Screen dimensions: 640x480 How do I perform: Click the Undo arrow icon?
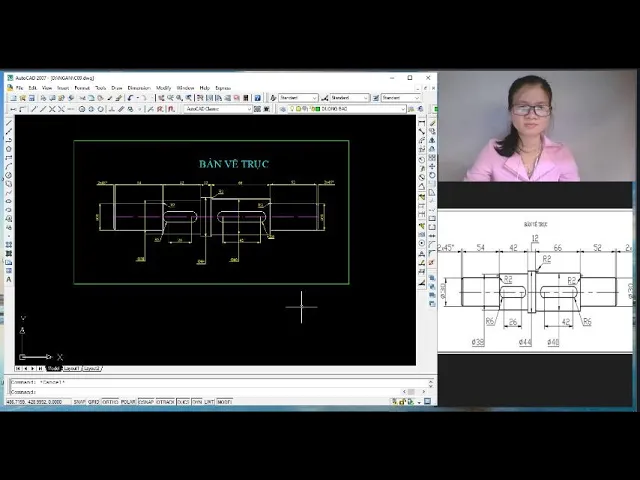(130, 98)
